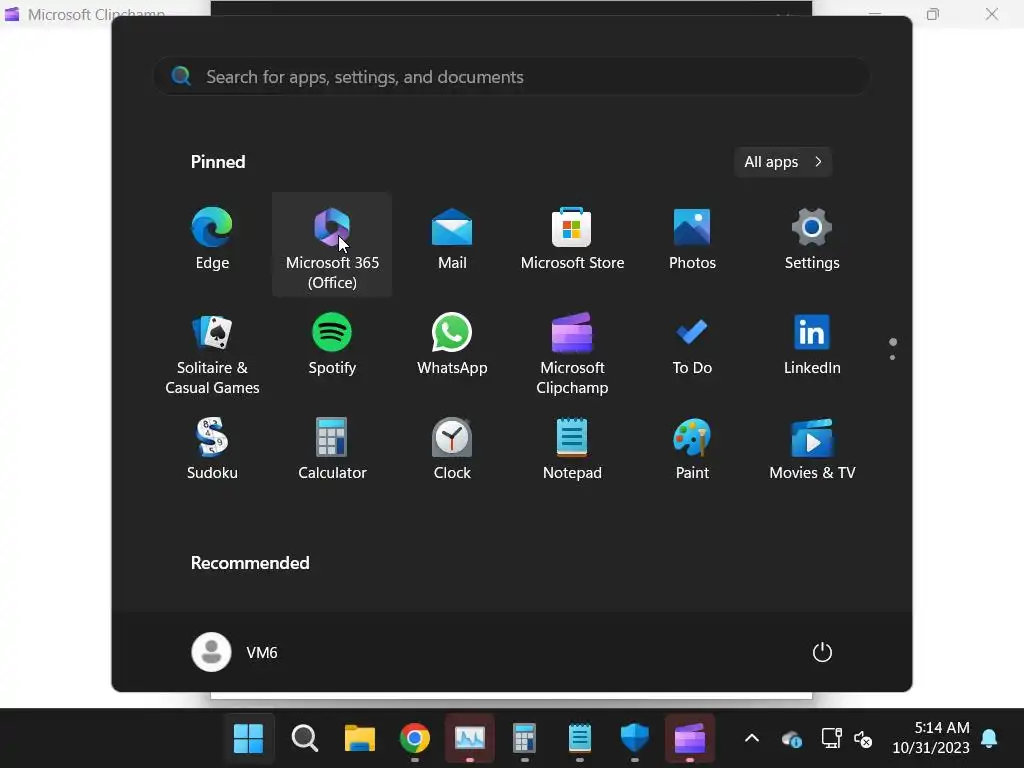Open the power options button
The image size is (1024, 768).
(822, 652)
